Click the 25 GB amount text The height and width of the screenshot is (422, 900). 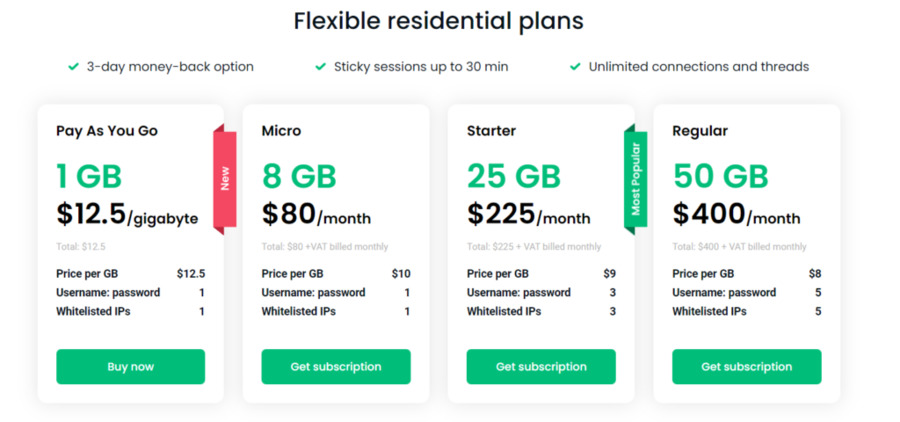tap(514, 176)
